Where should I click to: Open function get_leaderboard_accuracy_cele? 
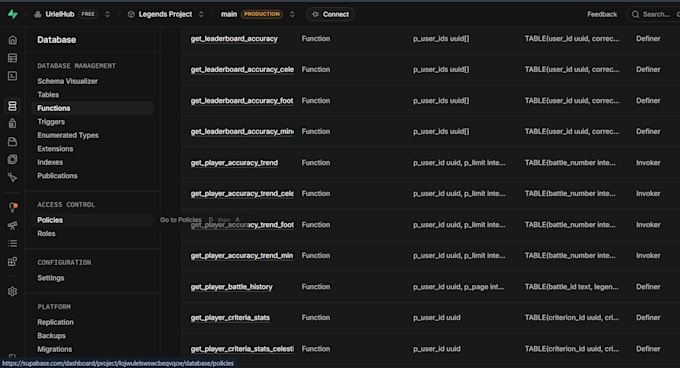pyautogui.click(x=242, y=69)
